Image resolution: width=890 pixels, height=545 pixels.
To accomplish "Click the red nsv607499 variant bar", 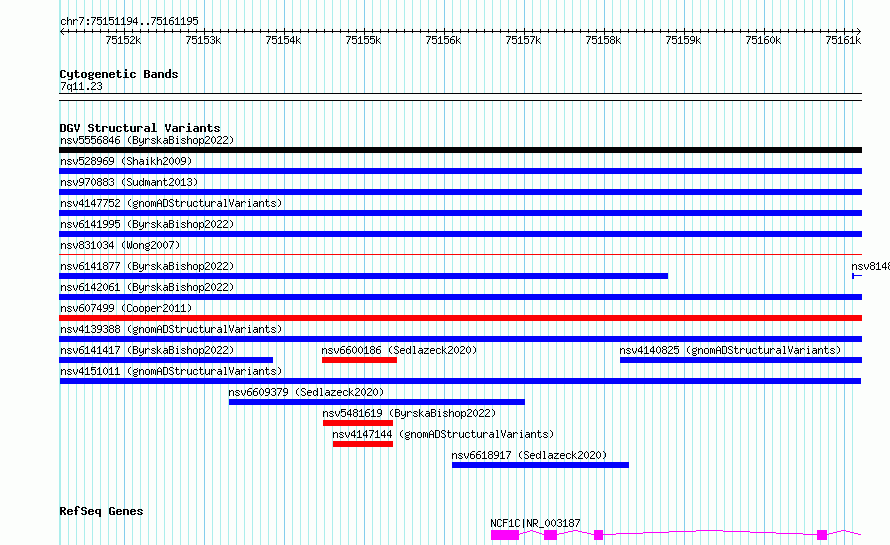I will (460, 318).
